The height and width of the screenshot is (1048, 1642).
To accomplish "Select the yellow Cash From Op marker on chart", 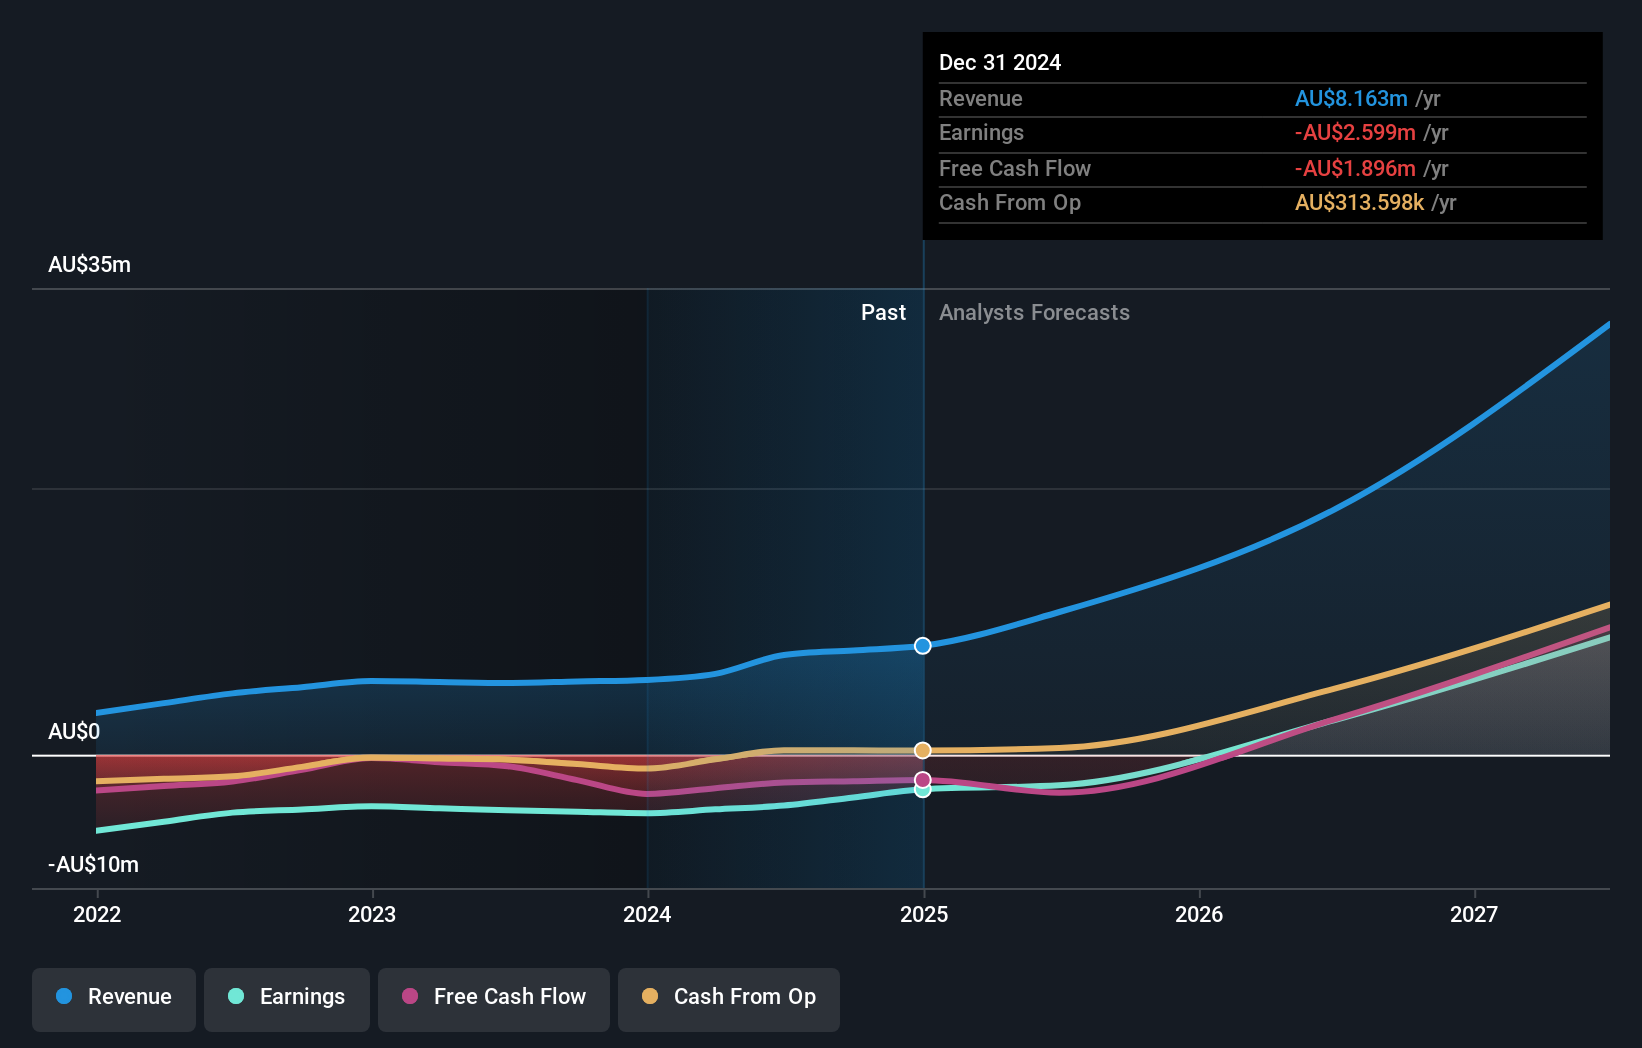I will 921,750.
